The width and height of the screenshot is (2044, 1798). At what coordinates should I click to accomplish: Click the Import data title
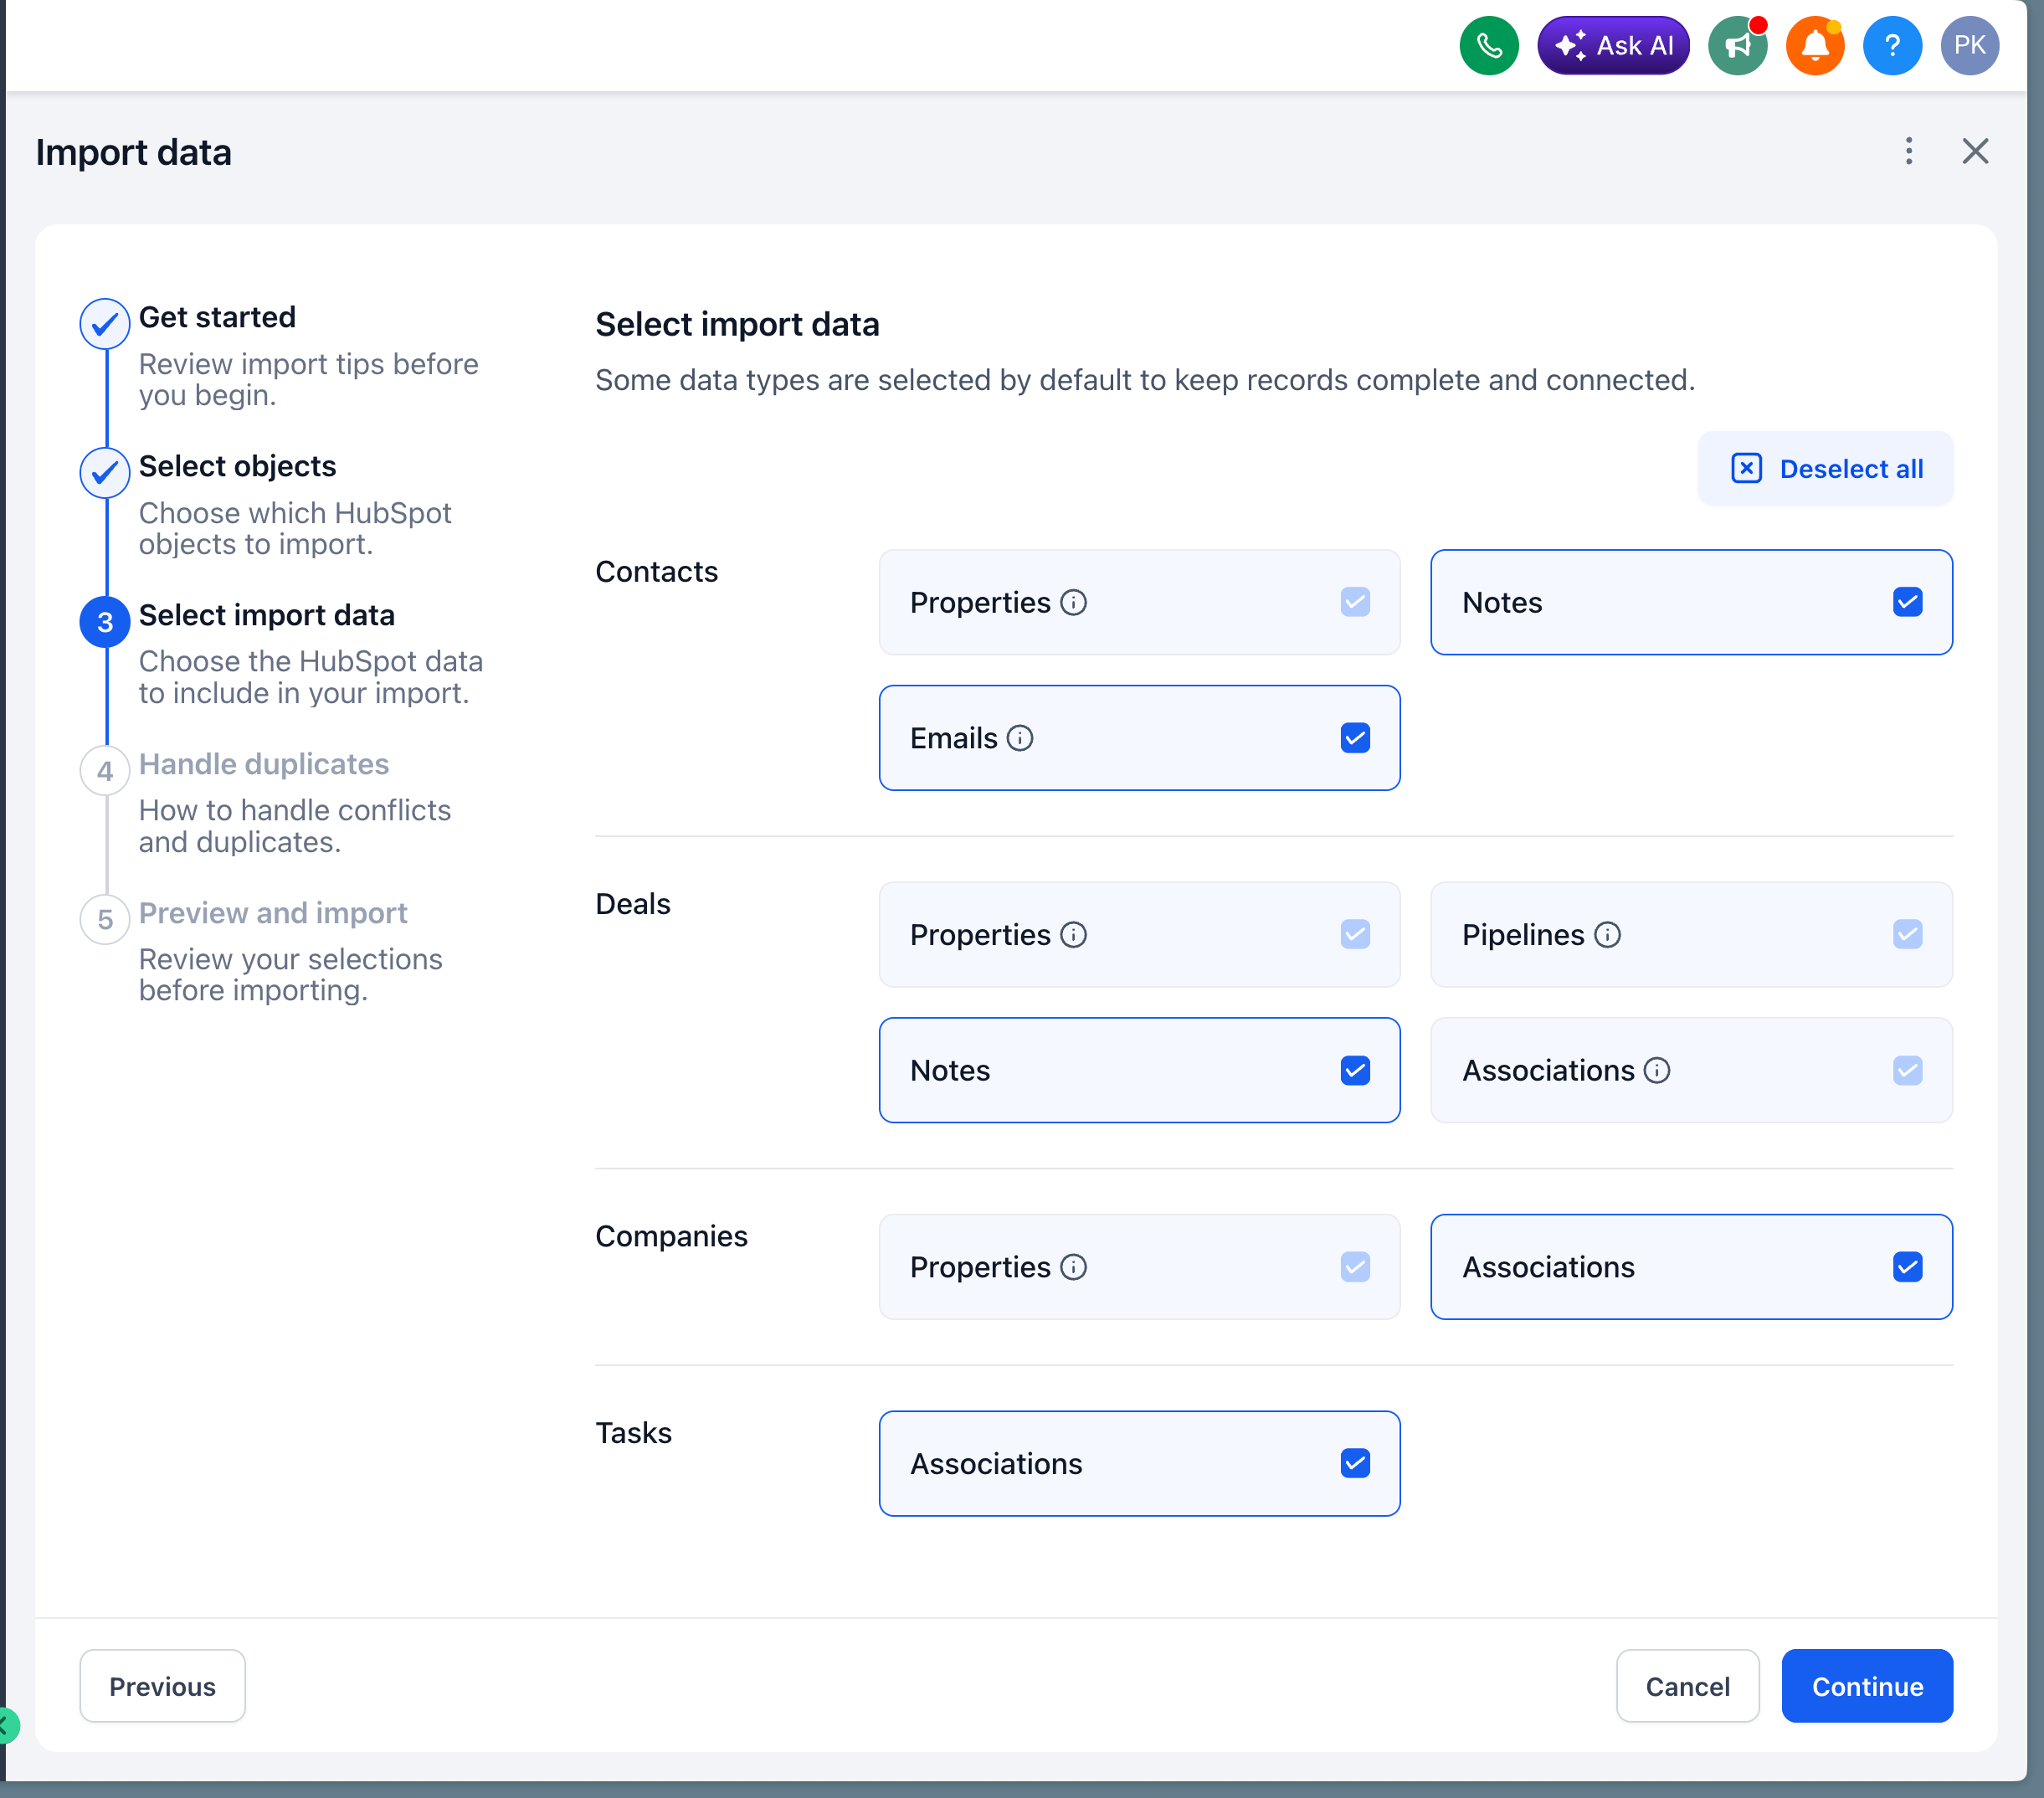click(133, 152)
